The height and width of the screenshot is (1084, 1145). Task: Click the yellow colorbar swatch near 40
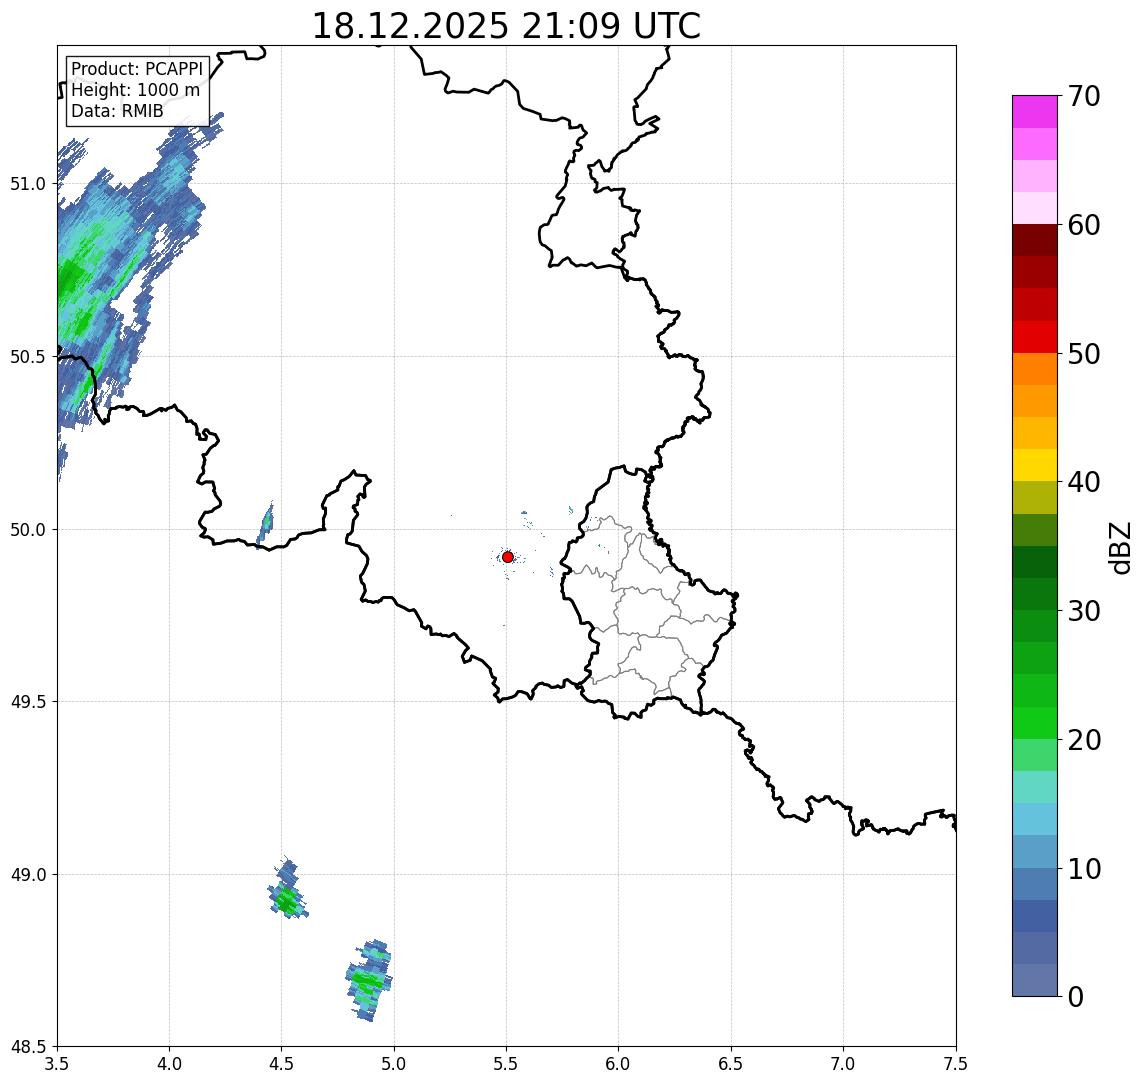[1035, 465]
